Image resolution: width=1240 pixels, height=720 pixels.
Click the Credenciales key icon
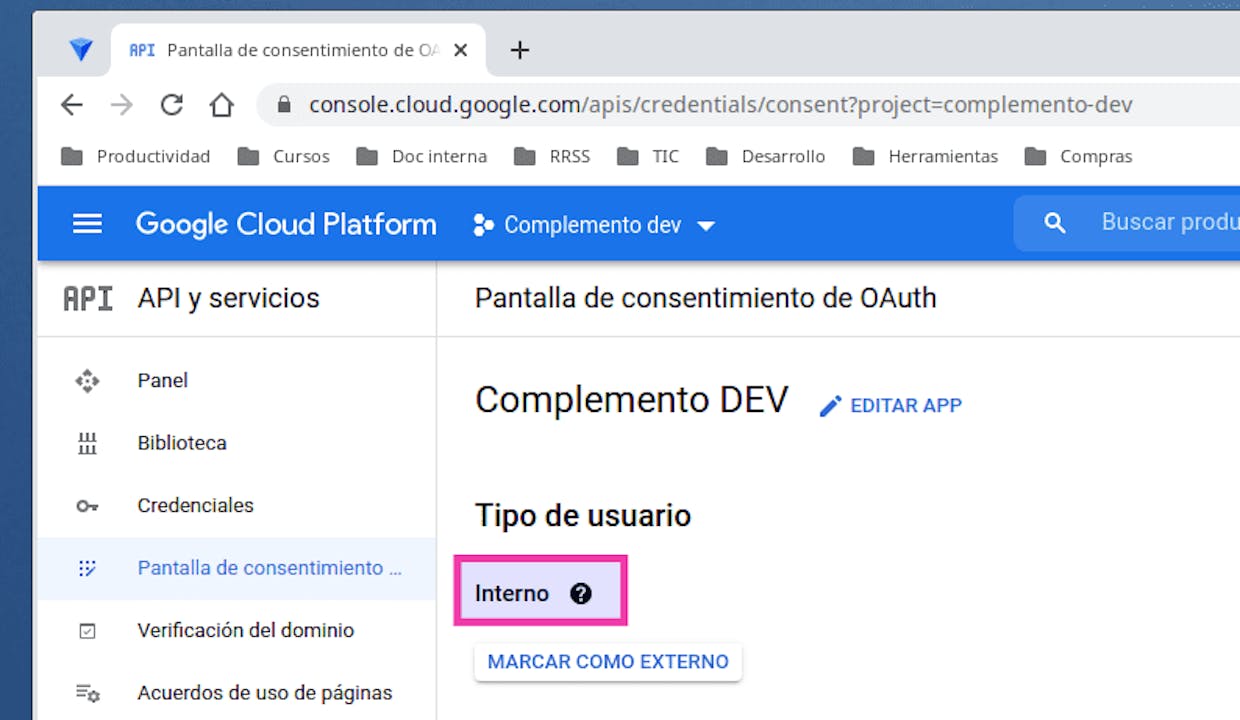click(87, 506)
